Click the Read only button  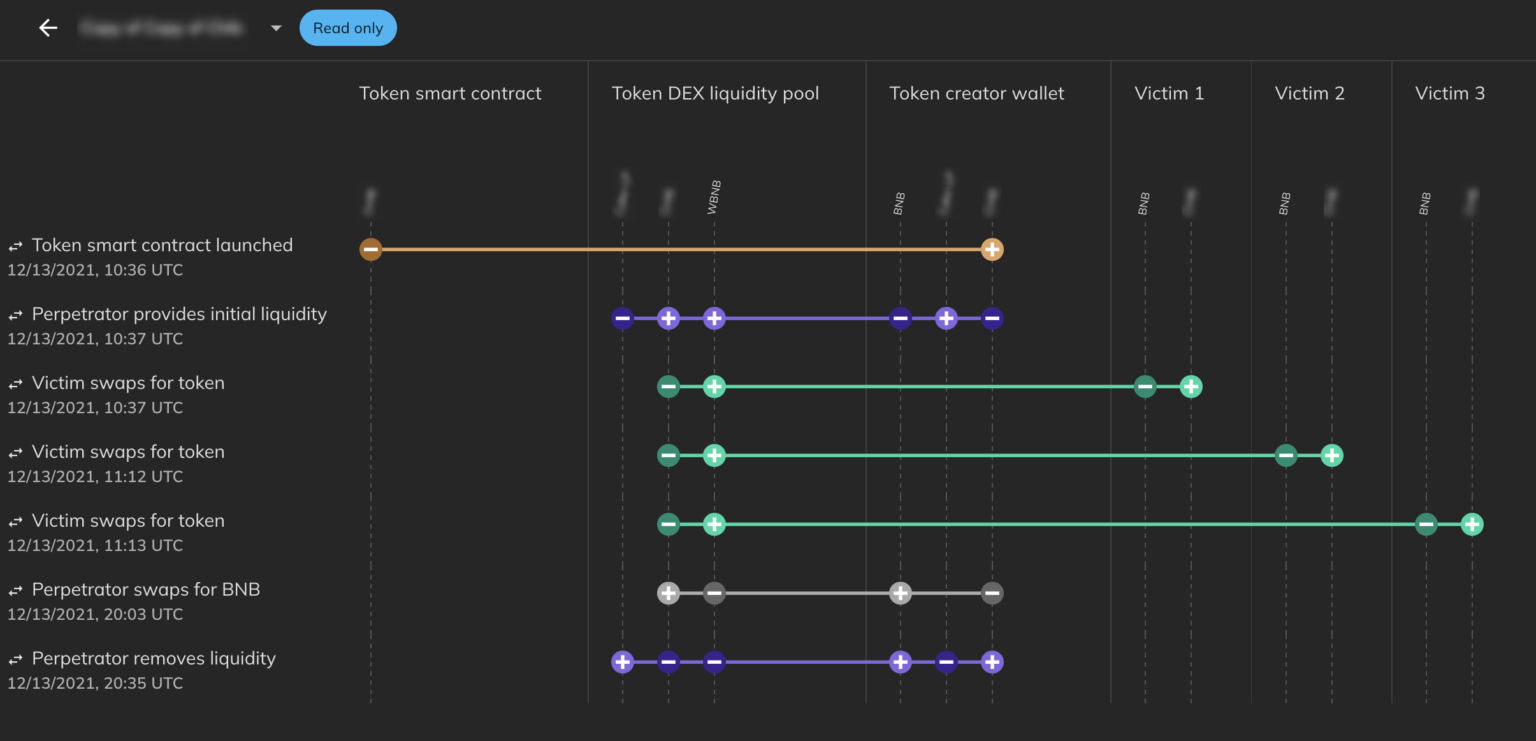tap(348, 28)
